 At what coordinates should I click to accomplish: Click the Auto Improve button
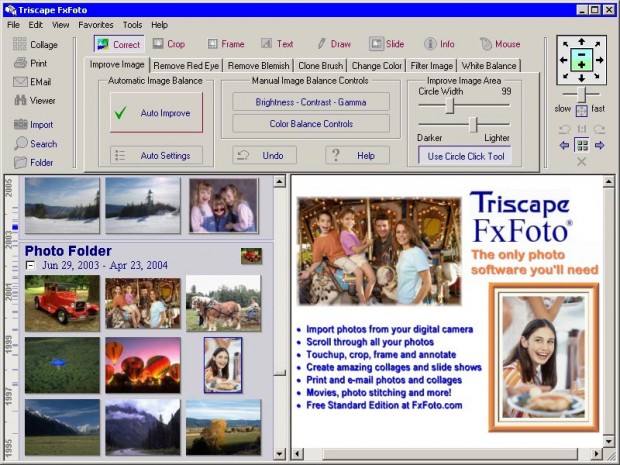(x=156, y=113)
